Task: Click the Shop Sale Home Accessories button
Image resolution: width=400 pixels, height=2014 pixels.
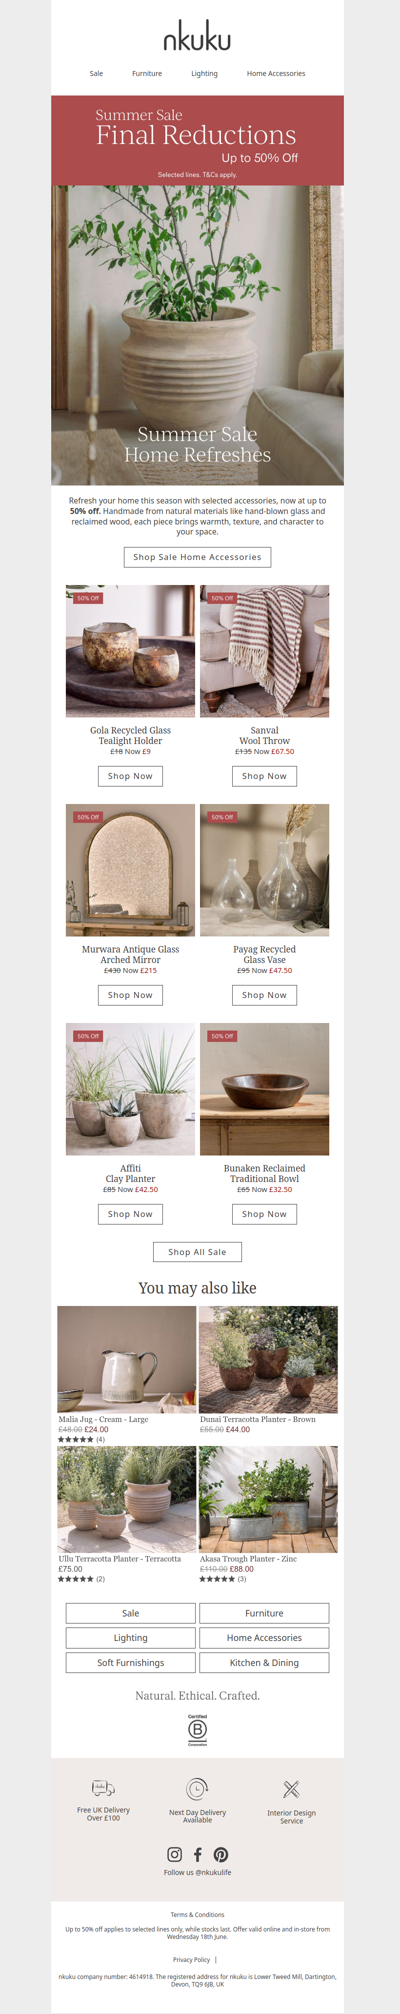Action: 197,557
